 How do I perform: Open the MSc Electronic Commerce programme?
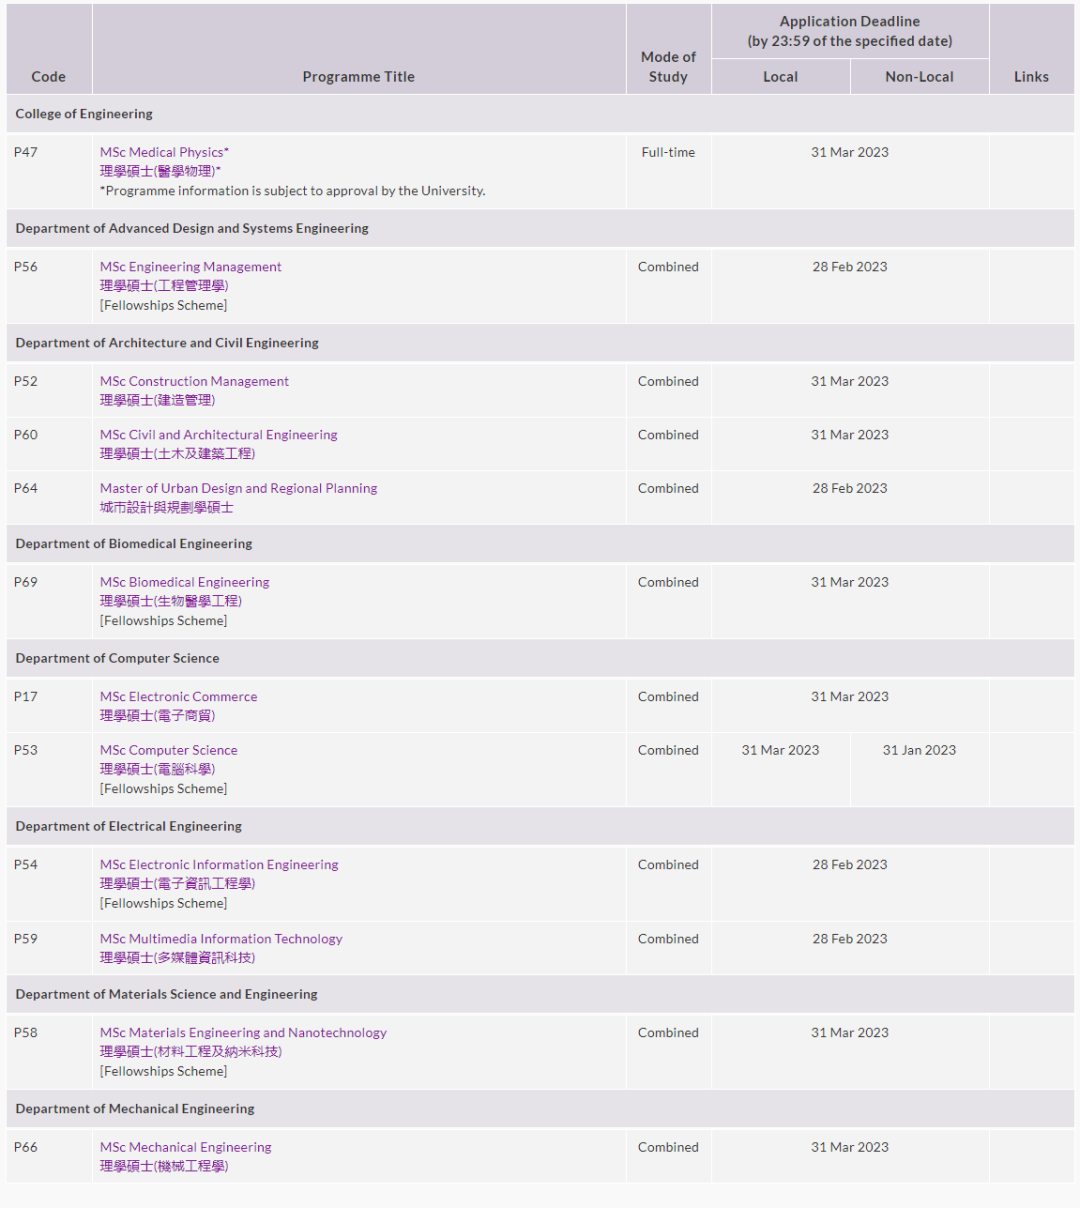pos(178,697)
